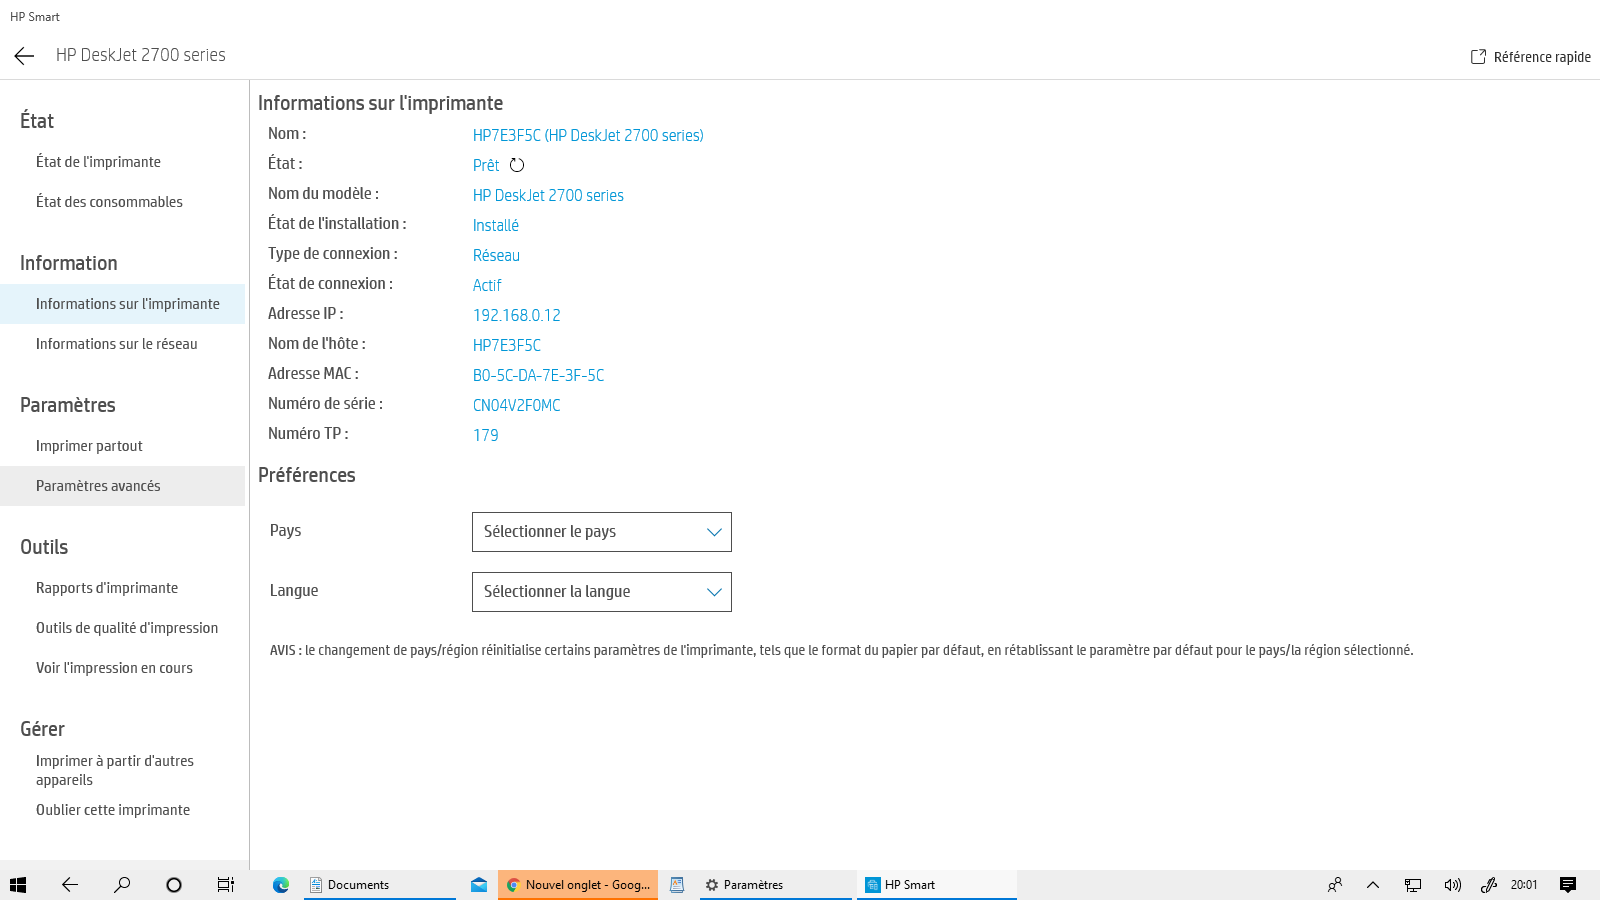Click the taskbar back arrow button
The image size is (1600, 900).
pos(70,885)
